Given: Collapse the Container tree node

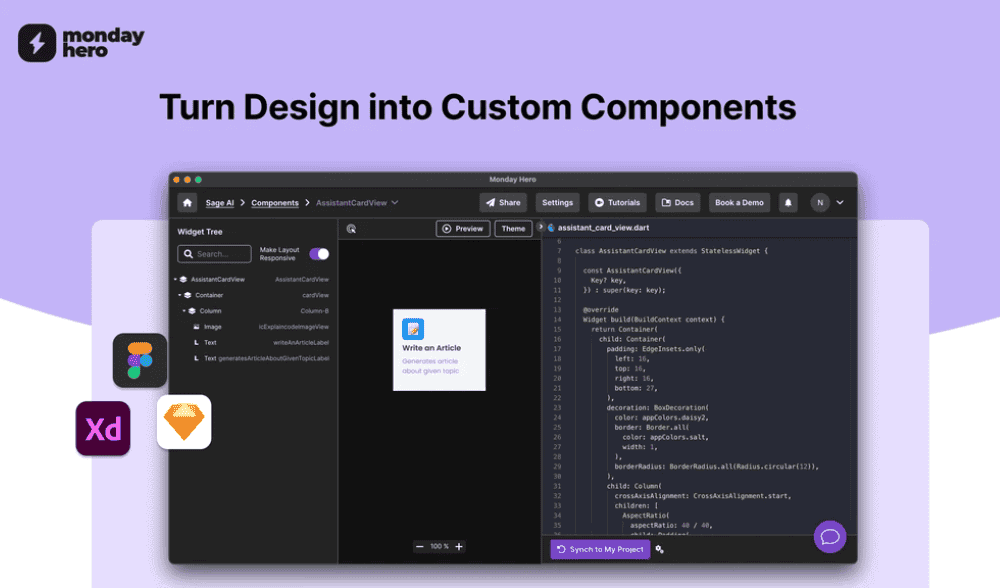Looking at the screenshot, I should point(180,295).
